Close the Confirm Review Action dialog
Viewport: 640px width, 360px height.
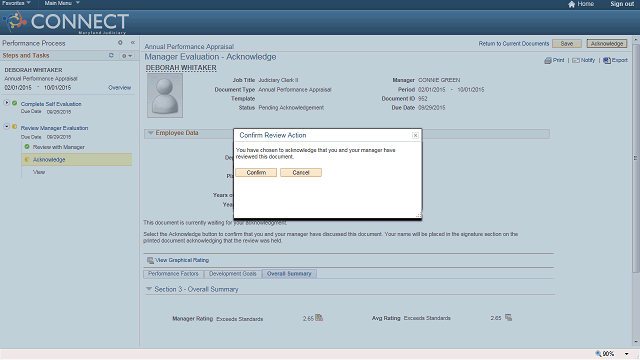415,136
